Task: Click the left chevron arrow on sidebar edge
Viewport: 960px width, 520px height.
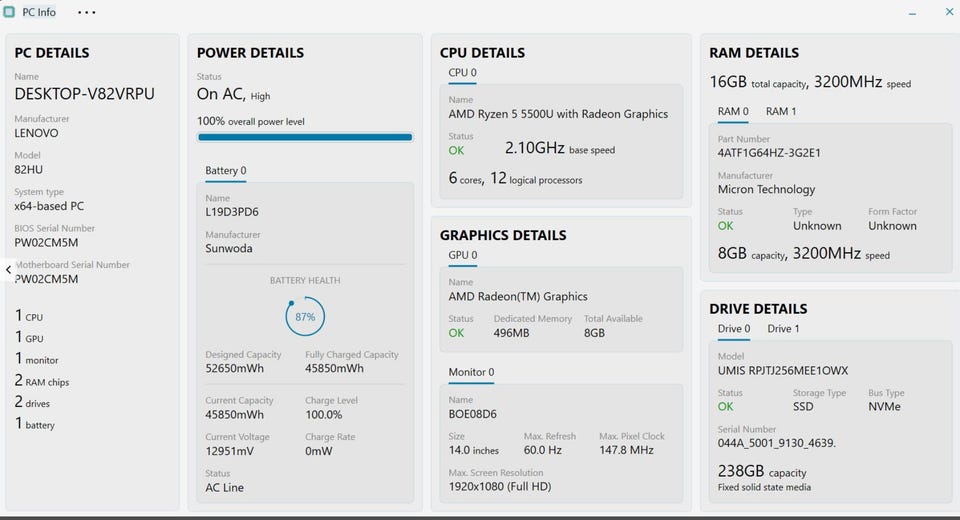Action: (x=8, y=269)
